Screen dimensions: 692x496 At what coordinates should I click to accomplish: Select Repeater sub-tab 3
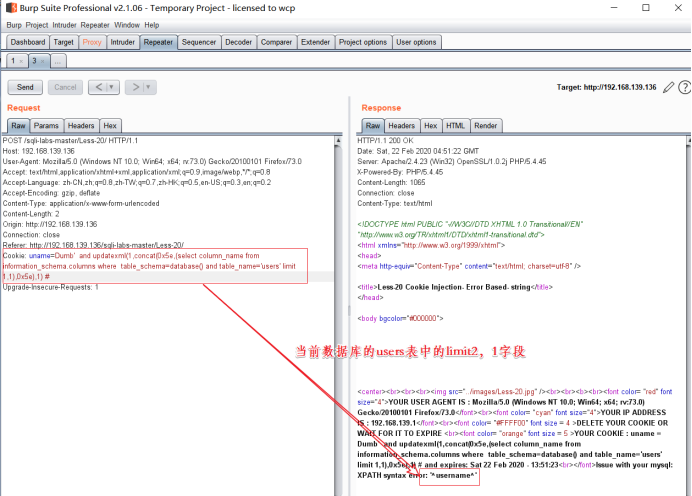pos(34,61)
